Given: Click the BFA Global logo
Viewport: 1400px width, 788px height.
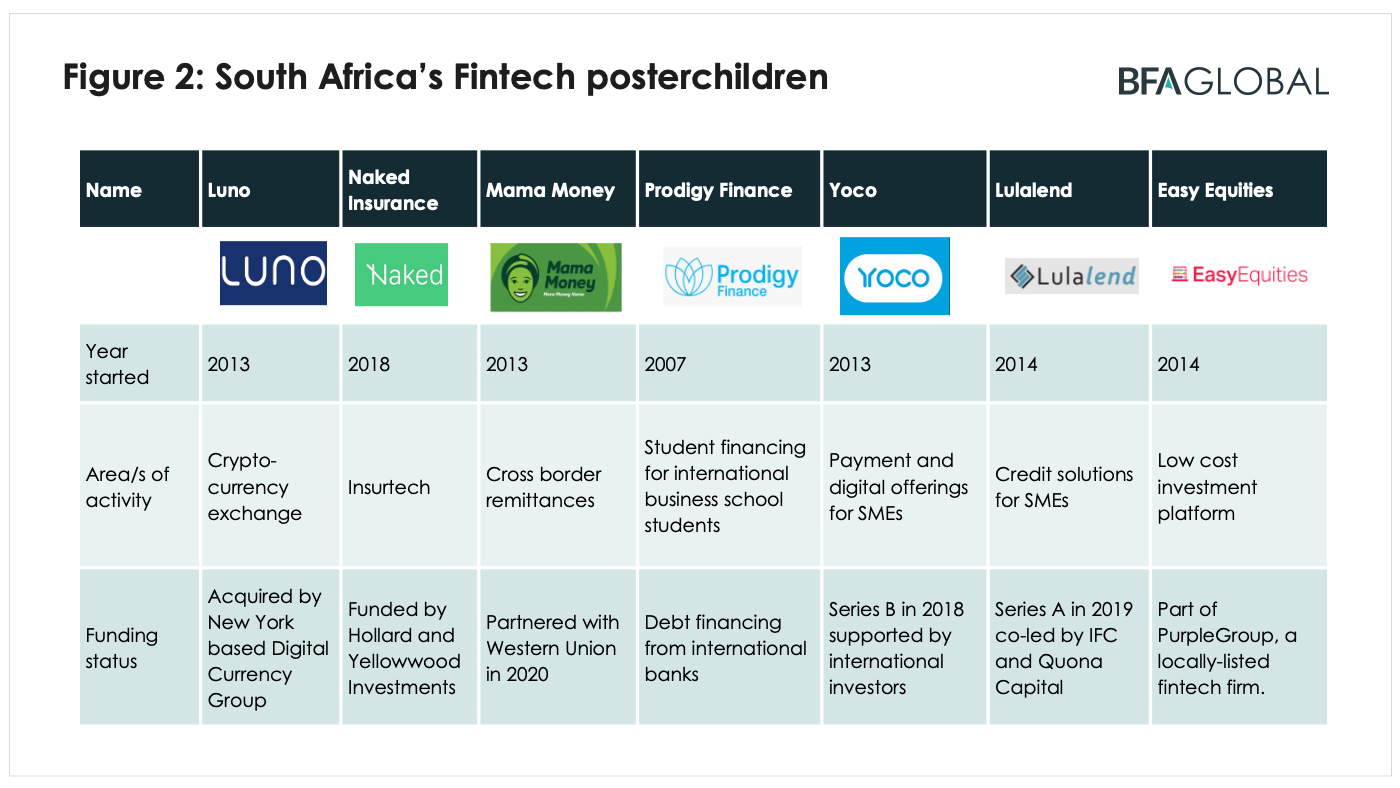Looking at the screenshot, I should click(x=1223, y=81).
